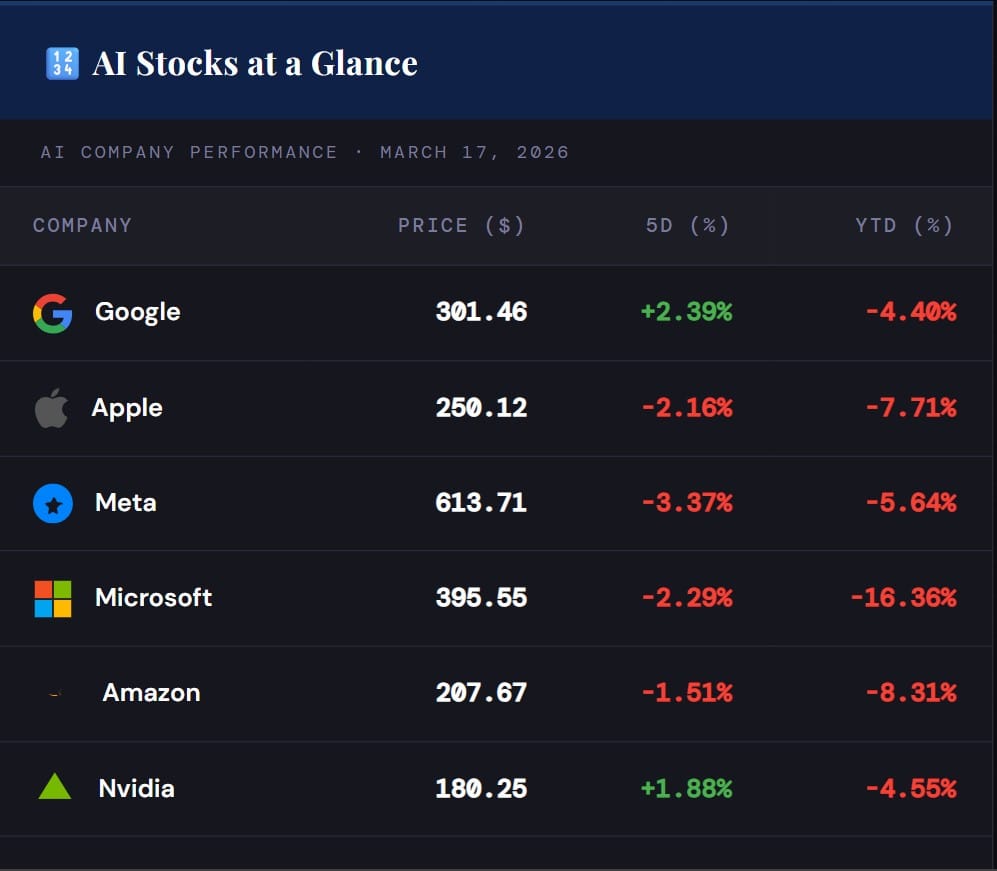Click the AI Stocks at a Glance title
997x871 pixels.
pos(255,64)
